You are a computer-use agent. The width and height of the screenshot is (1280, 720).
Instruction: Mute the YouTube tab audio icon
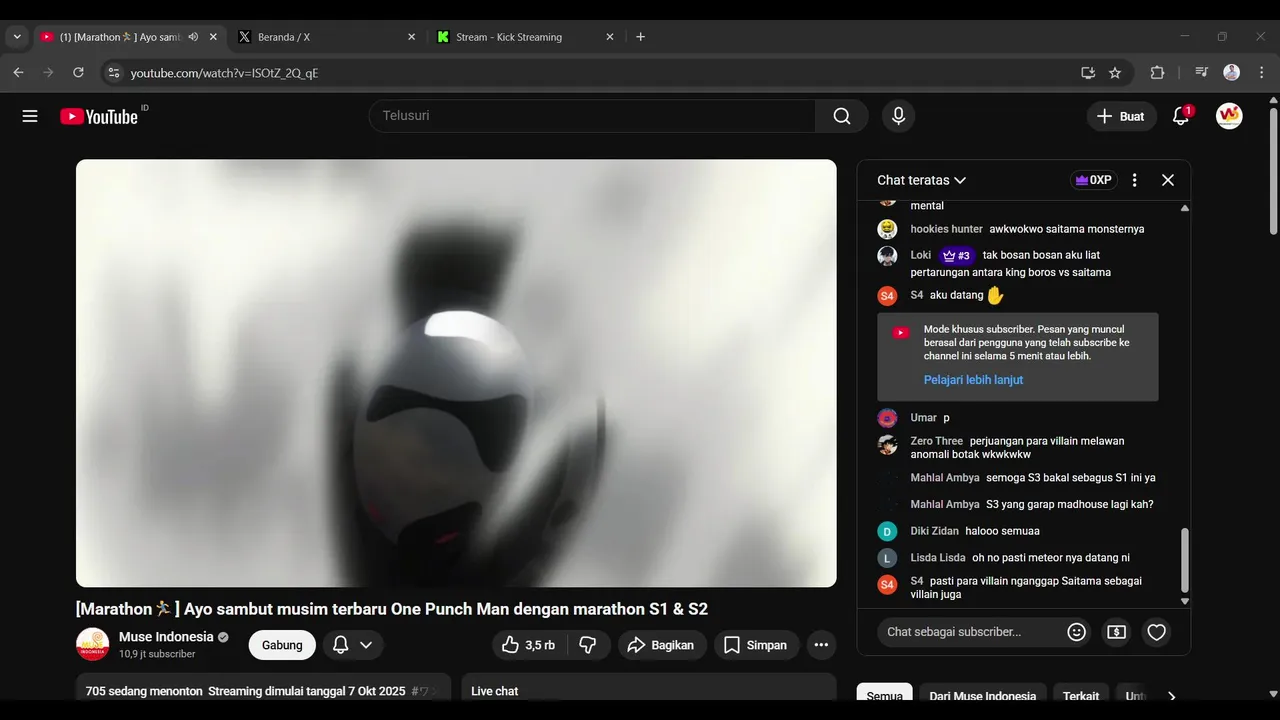pyautogui.click(x=193, y=37)
